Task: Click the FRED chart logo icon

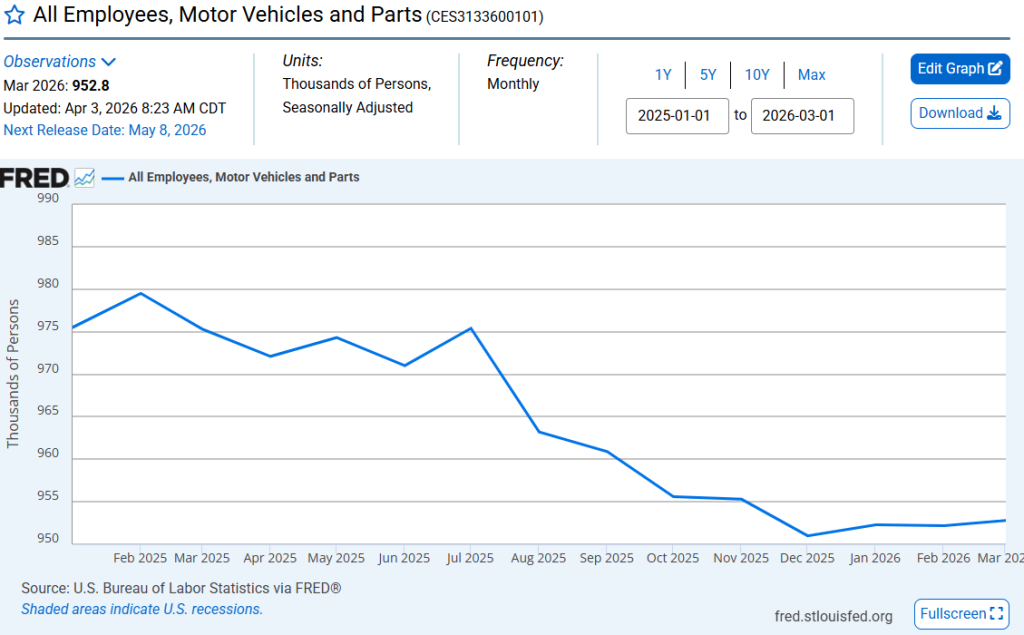Action: [83, 177]
